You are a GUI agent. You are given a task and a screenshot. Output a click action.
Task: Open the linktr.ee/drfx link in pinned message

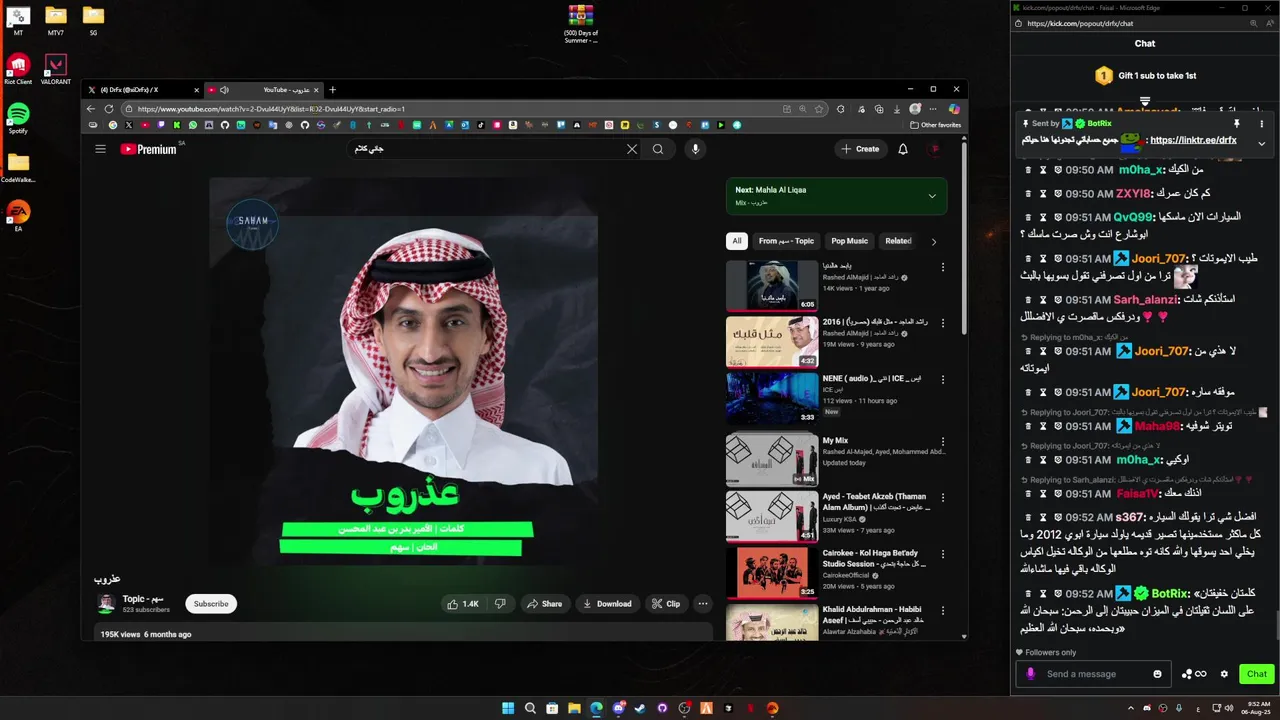click(x=1193, y=140)
